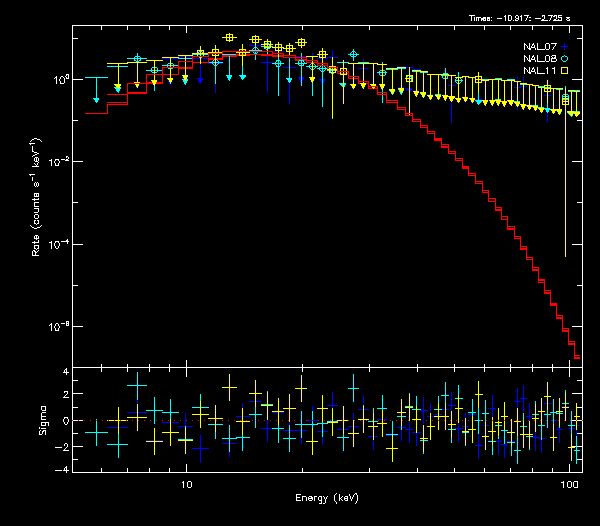Click the 4 tick label on Sigma axis

pos(65,372)
